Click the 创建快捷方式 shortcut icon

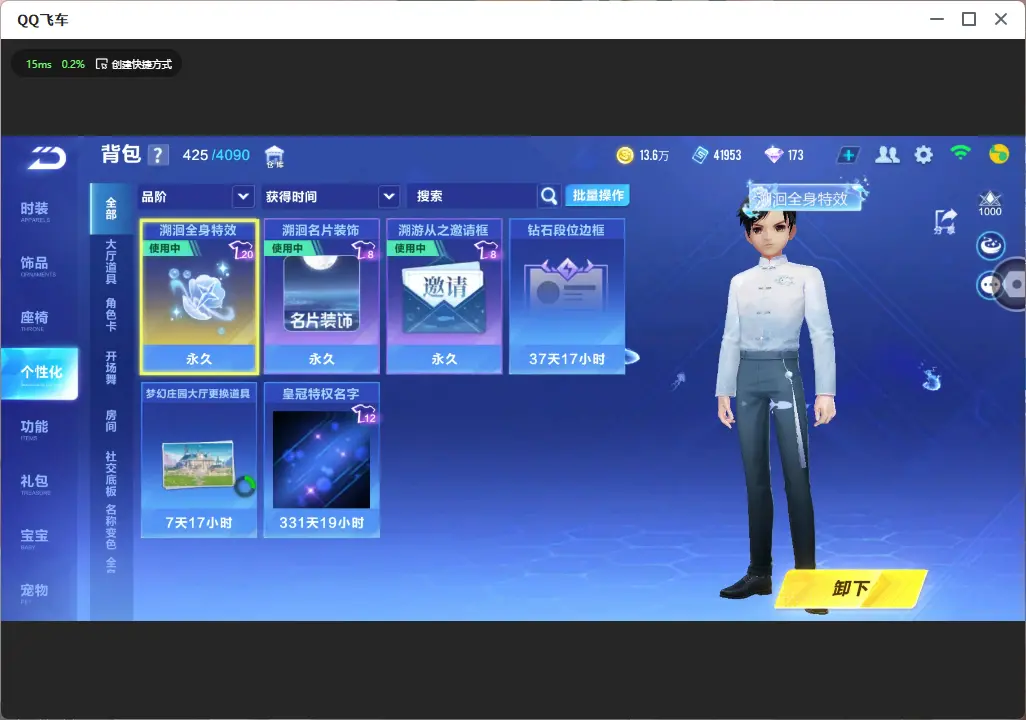click(101, 64)
